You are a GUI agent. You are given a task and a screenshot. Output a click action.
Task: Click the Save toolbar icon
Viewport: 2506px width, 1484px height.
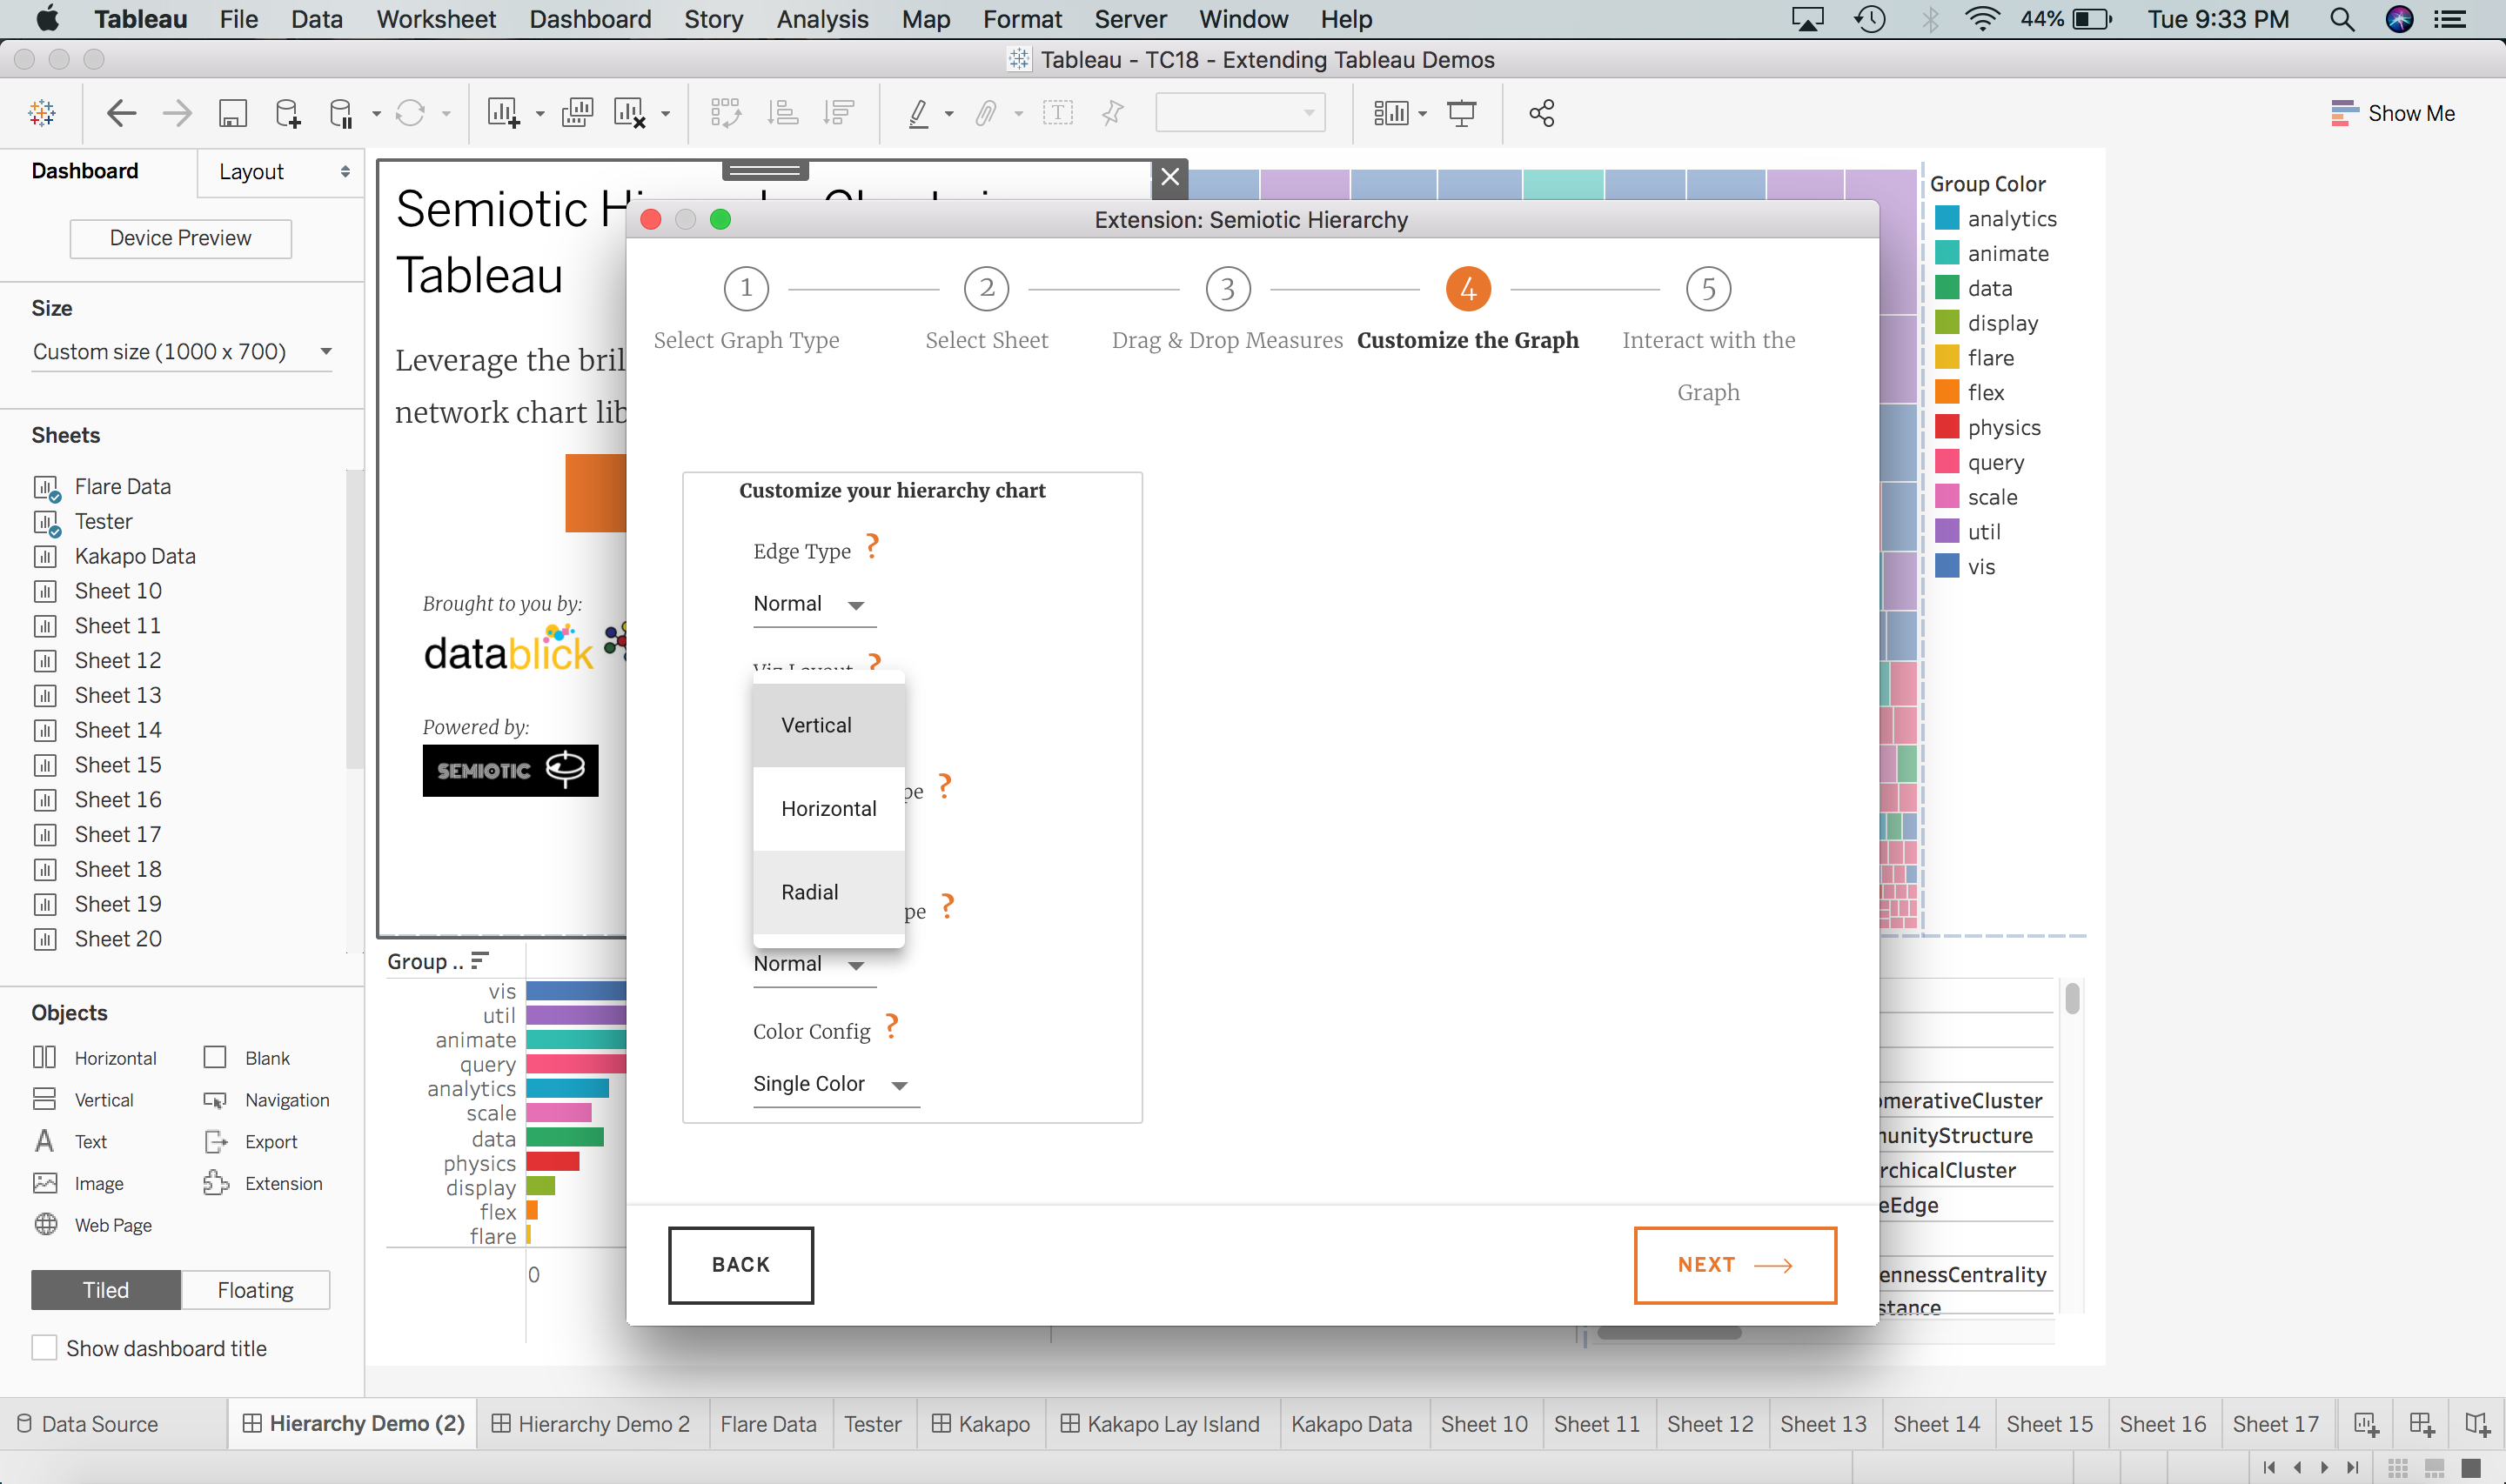(232, 113)
